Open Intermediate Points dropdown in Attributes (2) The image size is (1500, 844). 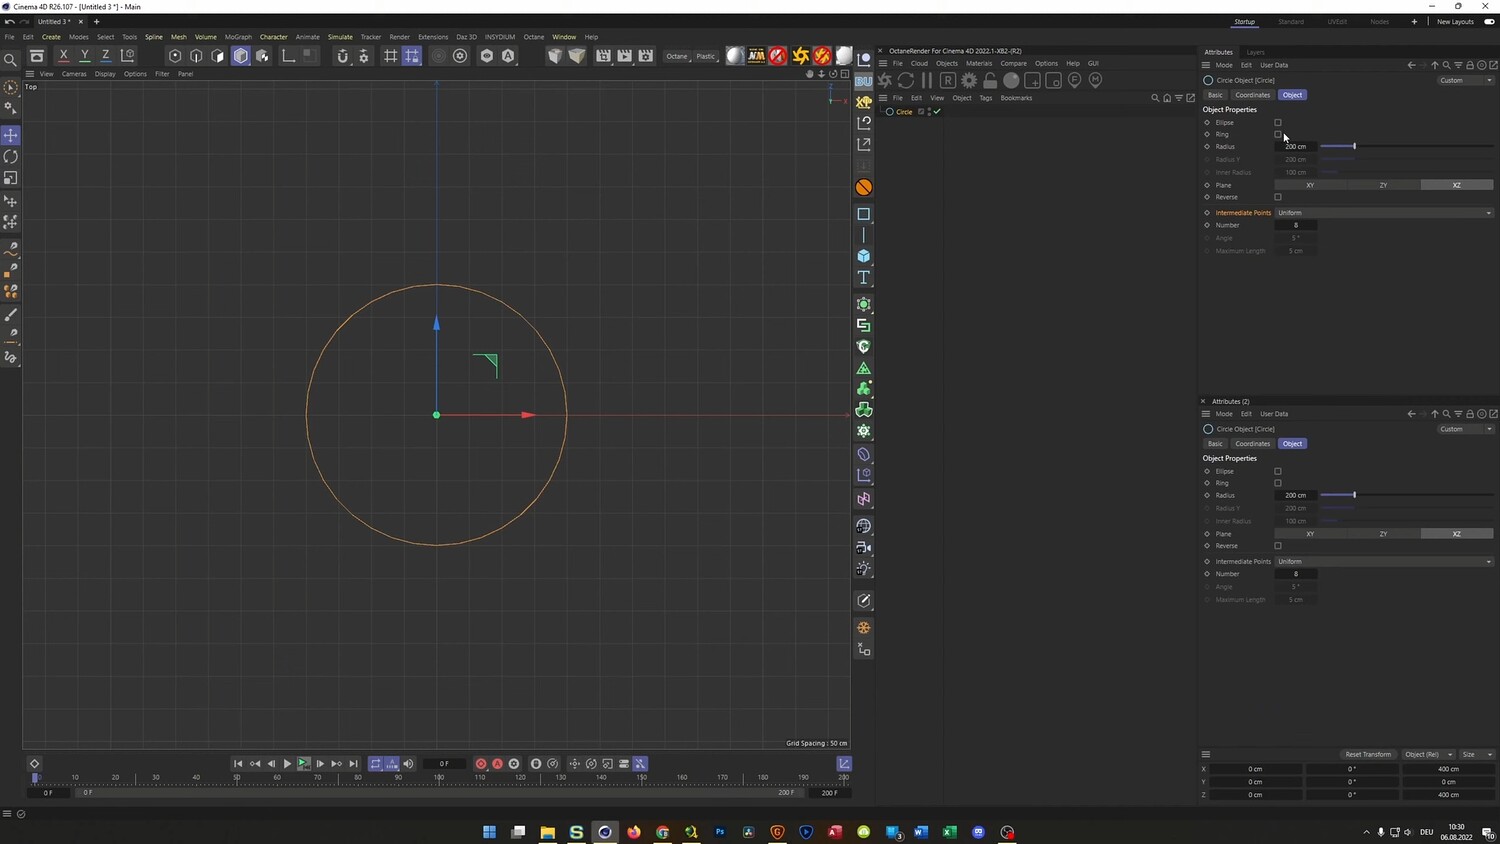point(1384,562)
